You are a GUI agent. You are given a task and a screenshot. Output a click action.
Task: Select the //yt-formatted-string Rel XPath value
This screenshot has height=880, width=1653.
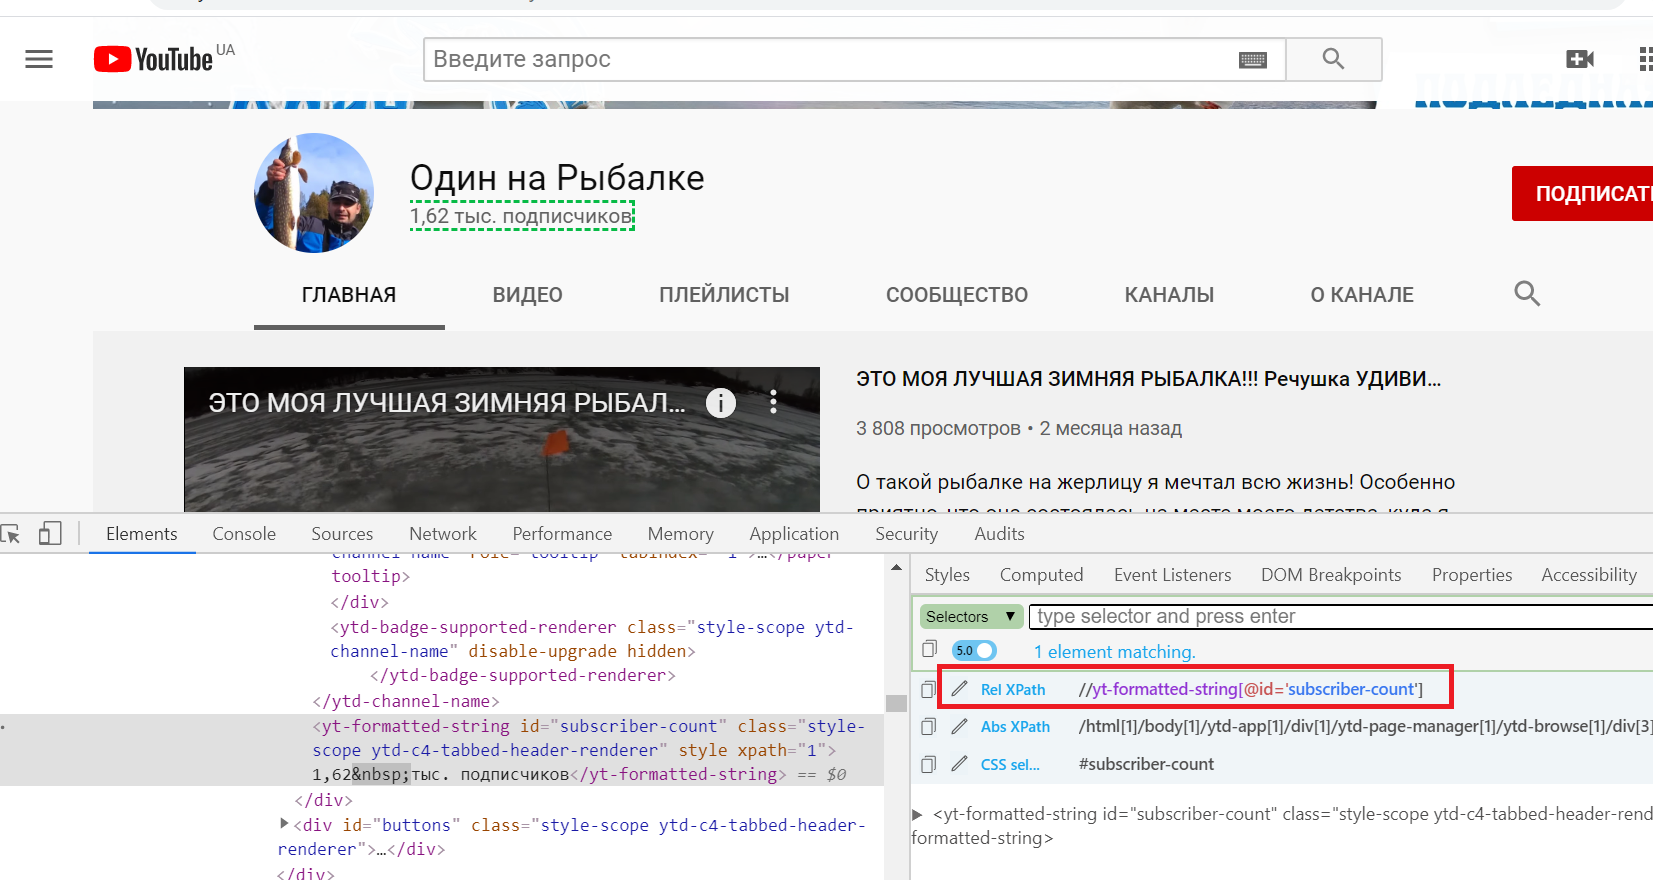coord(1250,689)
